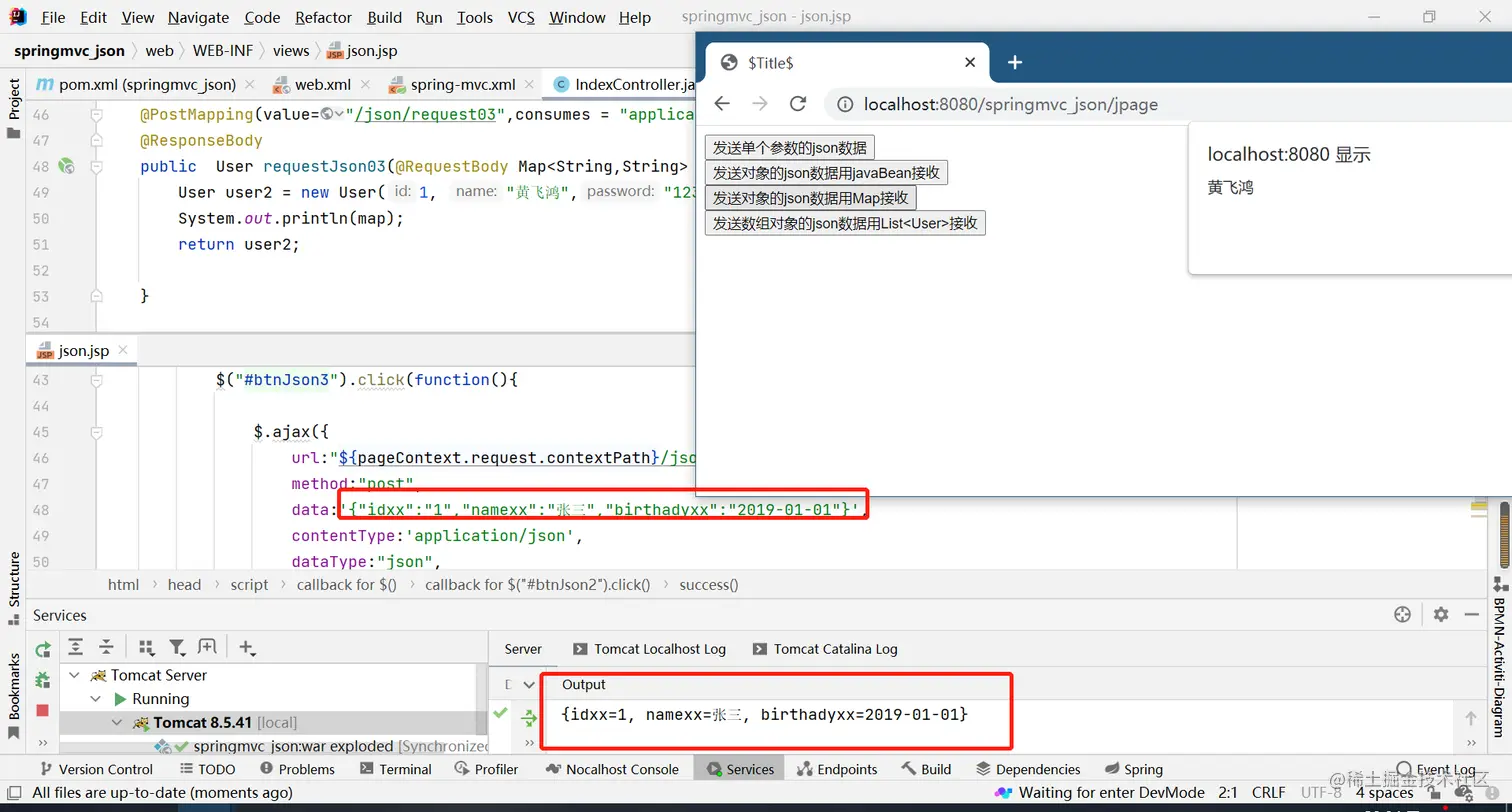This screenshot has width=1512, height=812.
Task: Hide the Services tool window
Action: 1471,615
